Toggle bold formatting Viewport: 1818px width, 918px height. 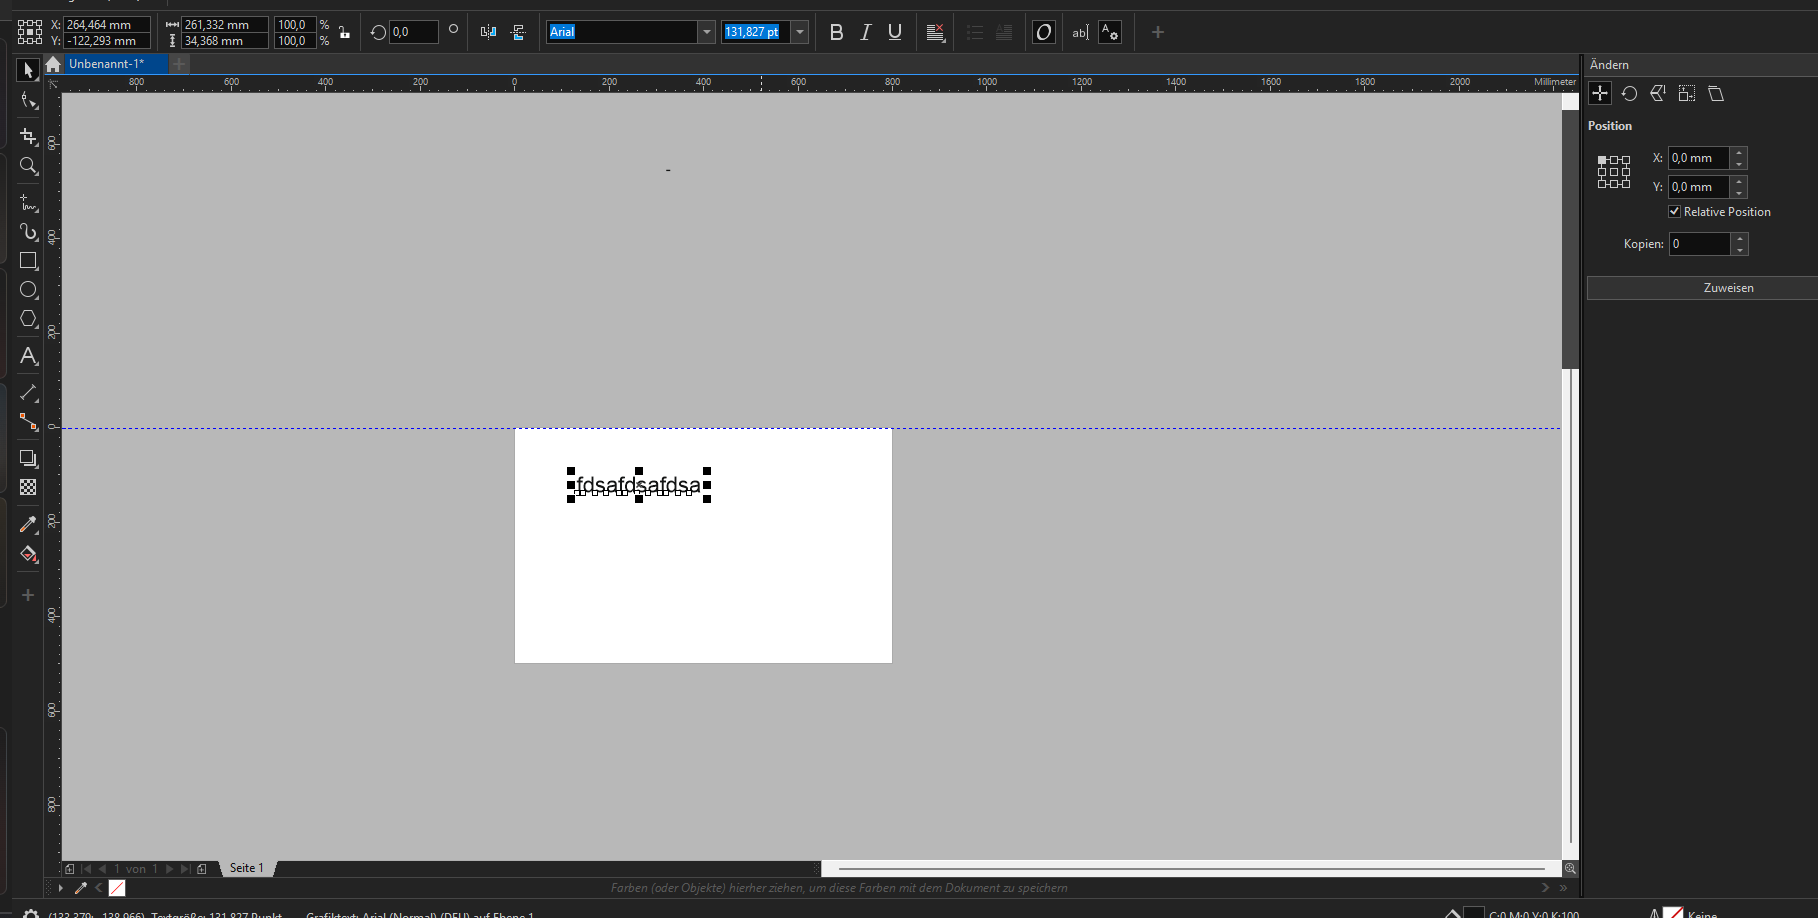[836, 32]
